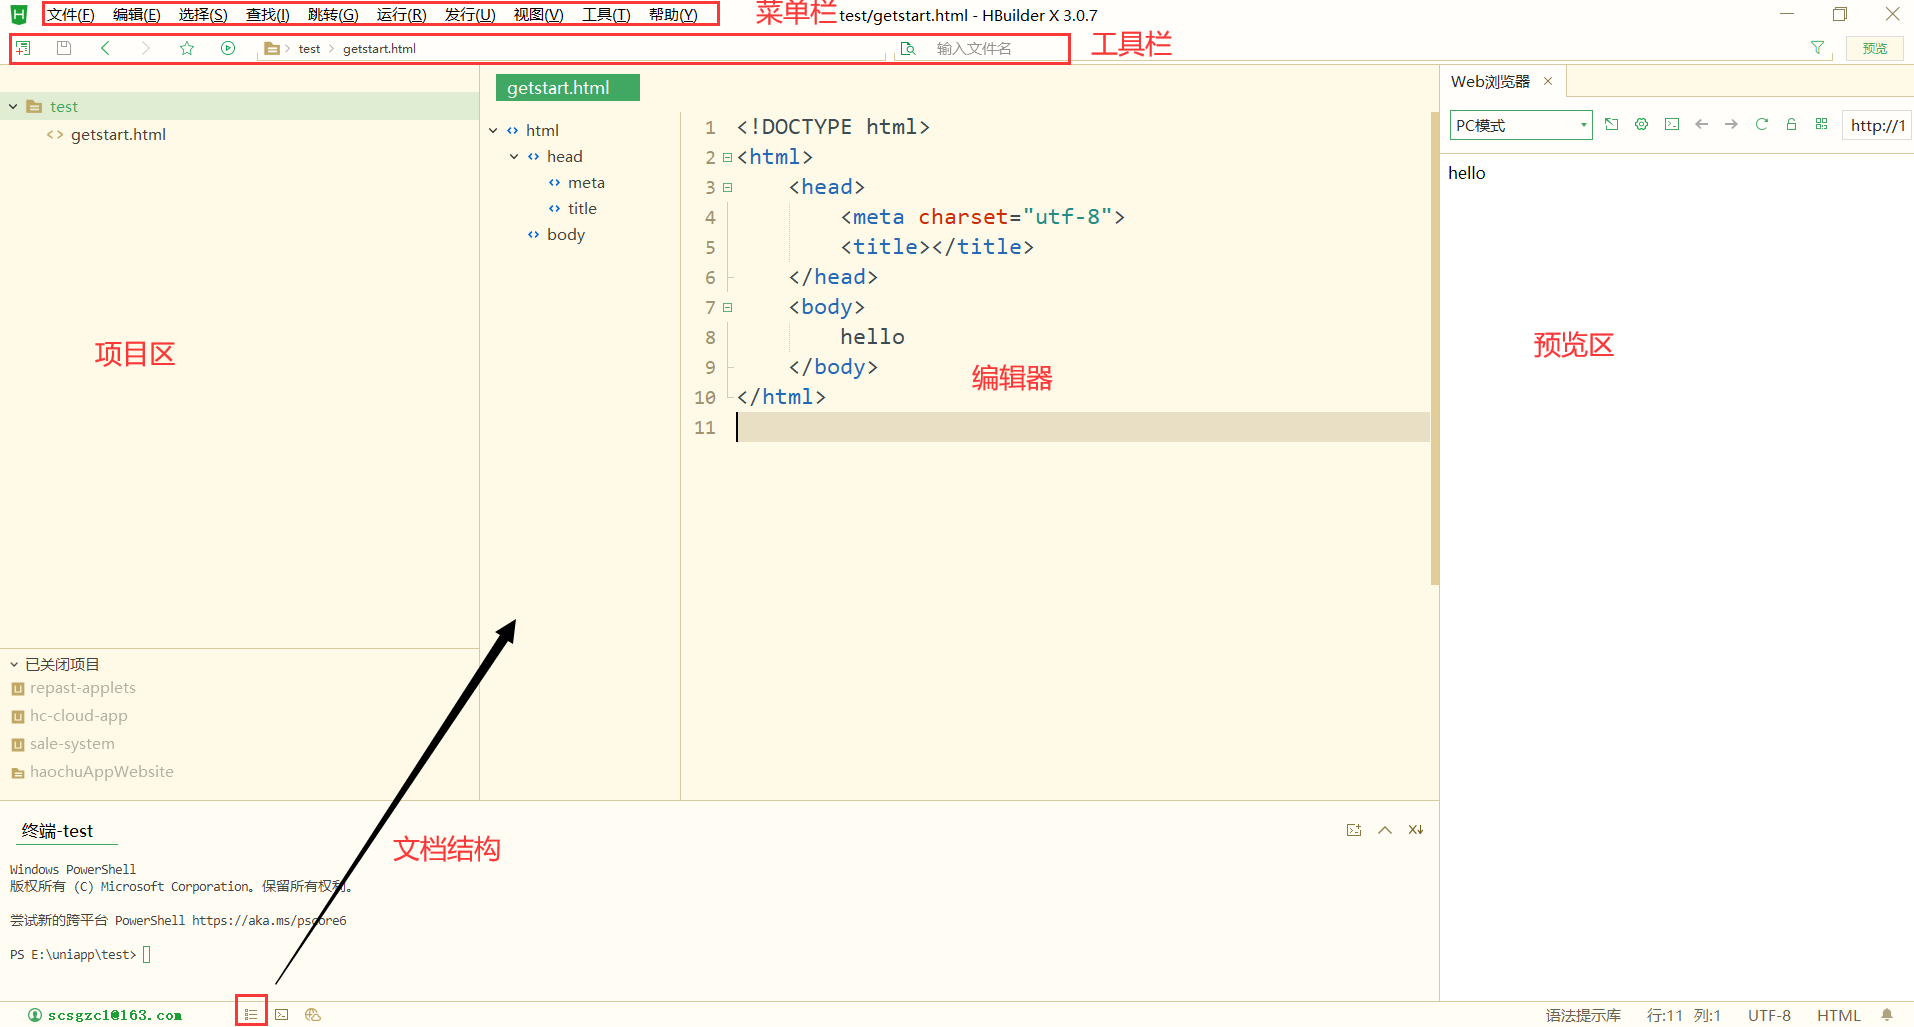Open Web browser settings gear icon
1914x1027 pixels.
(x=1642, y=124)
